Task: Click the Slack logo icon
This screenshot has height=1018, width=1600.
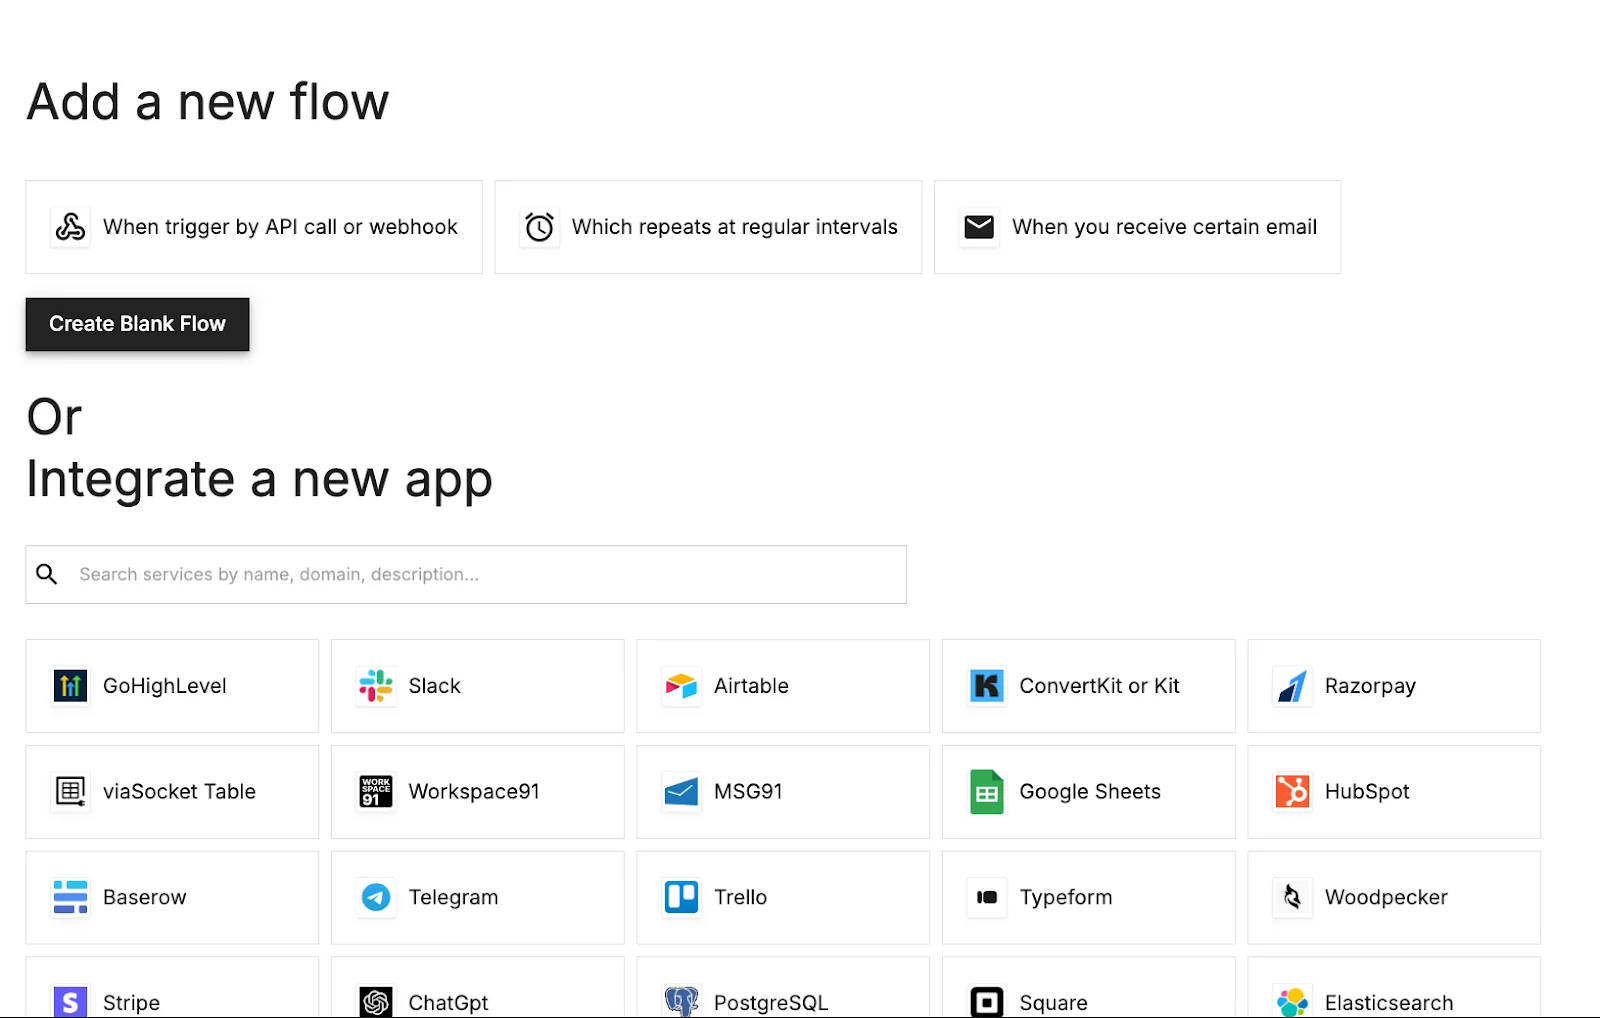Action: pyautogui.click(x=376, y=686)
